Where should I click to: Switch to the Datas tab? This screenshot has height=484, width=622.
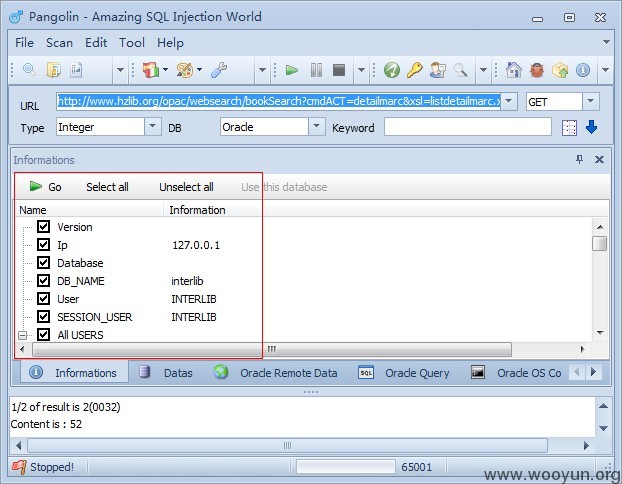pos(165,373)
